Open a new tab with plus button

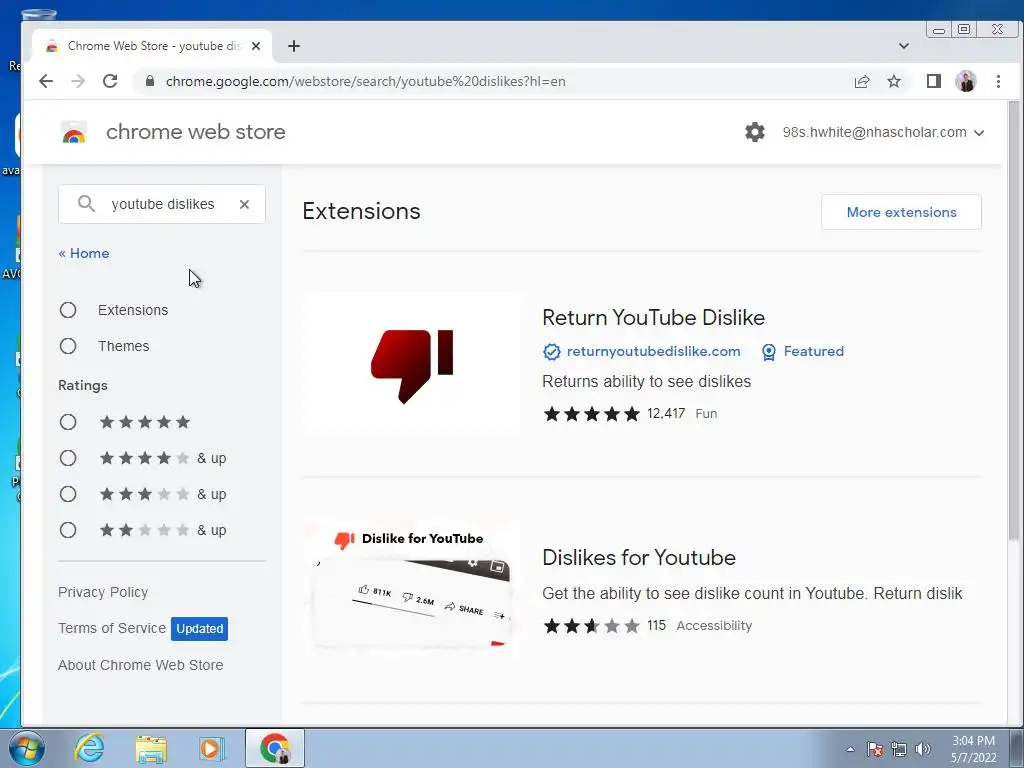coord(294,46)
